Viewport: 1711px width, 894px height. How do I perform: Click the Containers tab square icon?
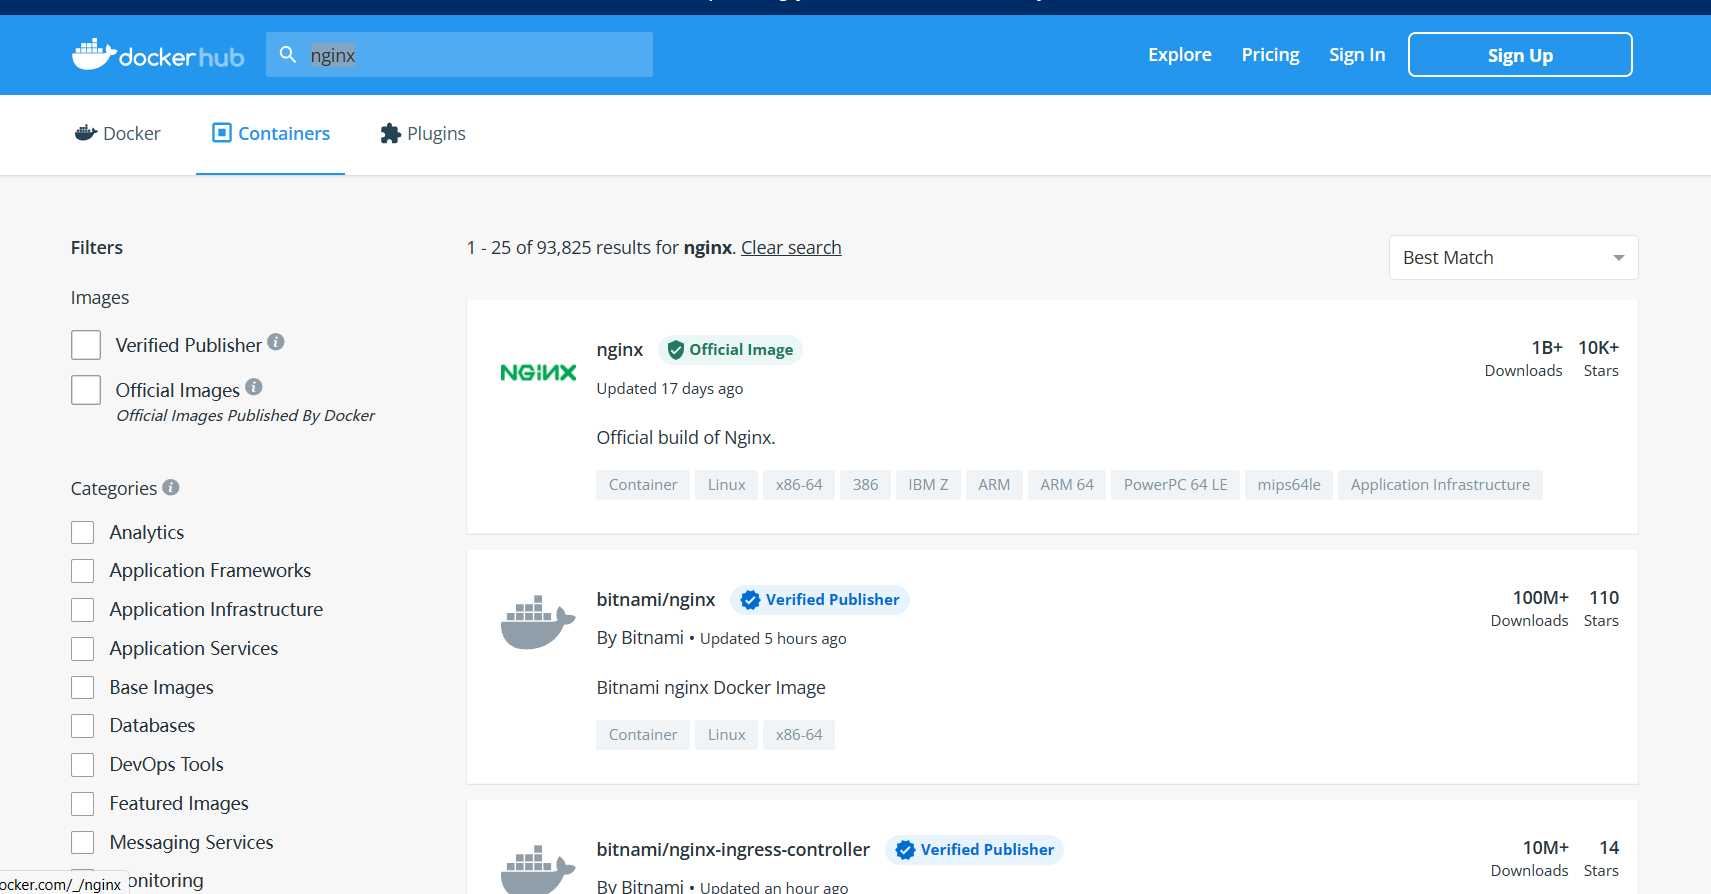[x=222, y=133]
